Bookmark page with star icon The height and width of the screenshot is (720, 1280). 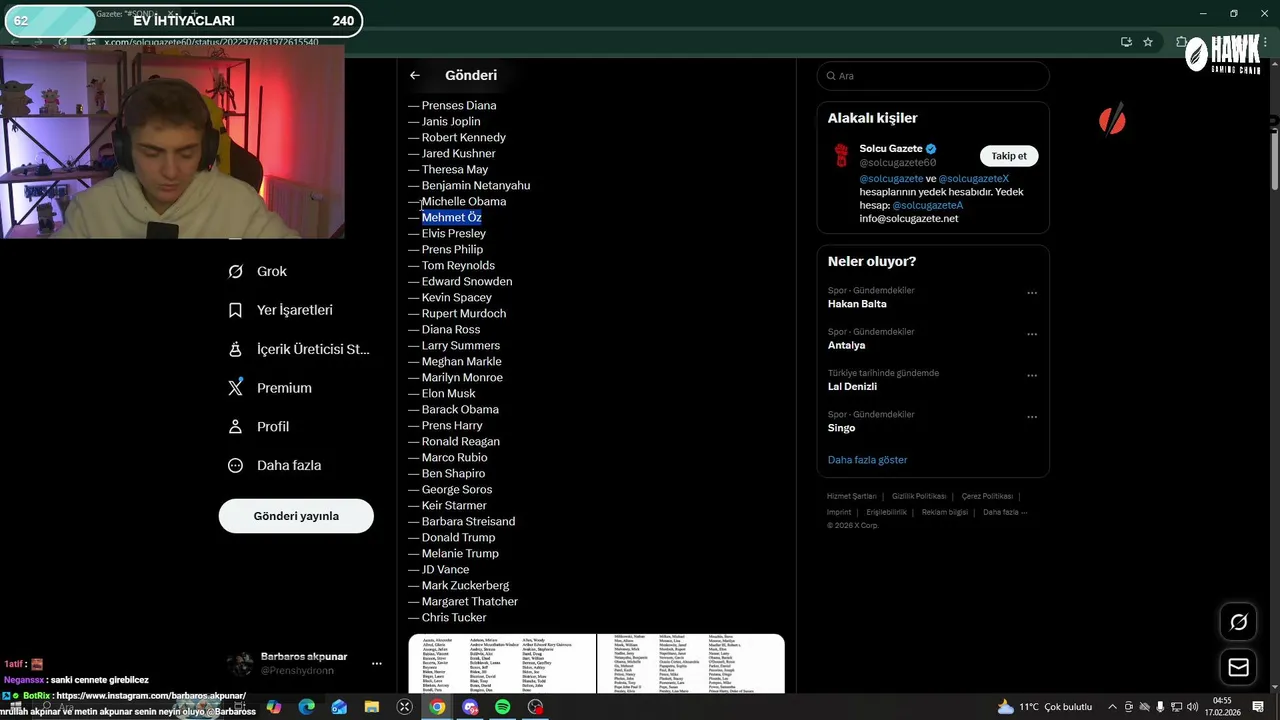[x=1148, y=42]
